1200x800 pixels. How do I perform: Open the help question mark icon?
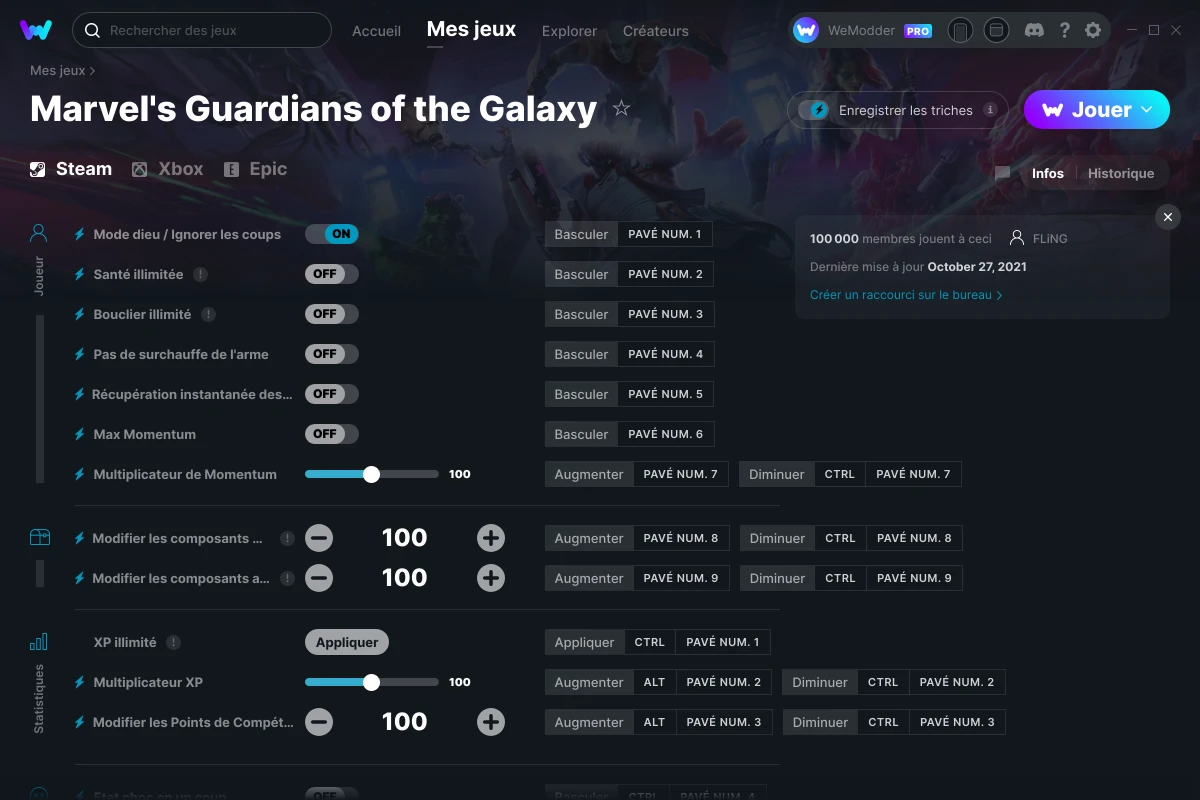click(1064, 30)
